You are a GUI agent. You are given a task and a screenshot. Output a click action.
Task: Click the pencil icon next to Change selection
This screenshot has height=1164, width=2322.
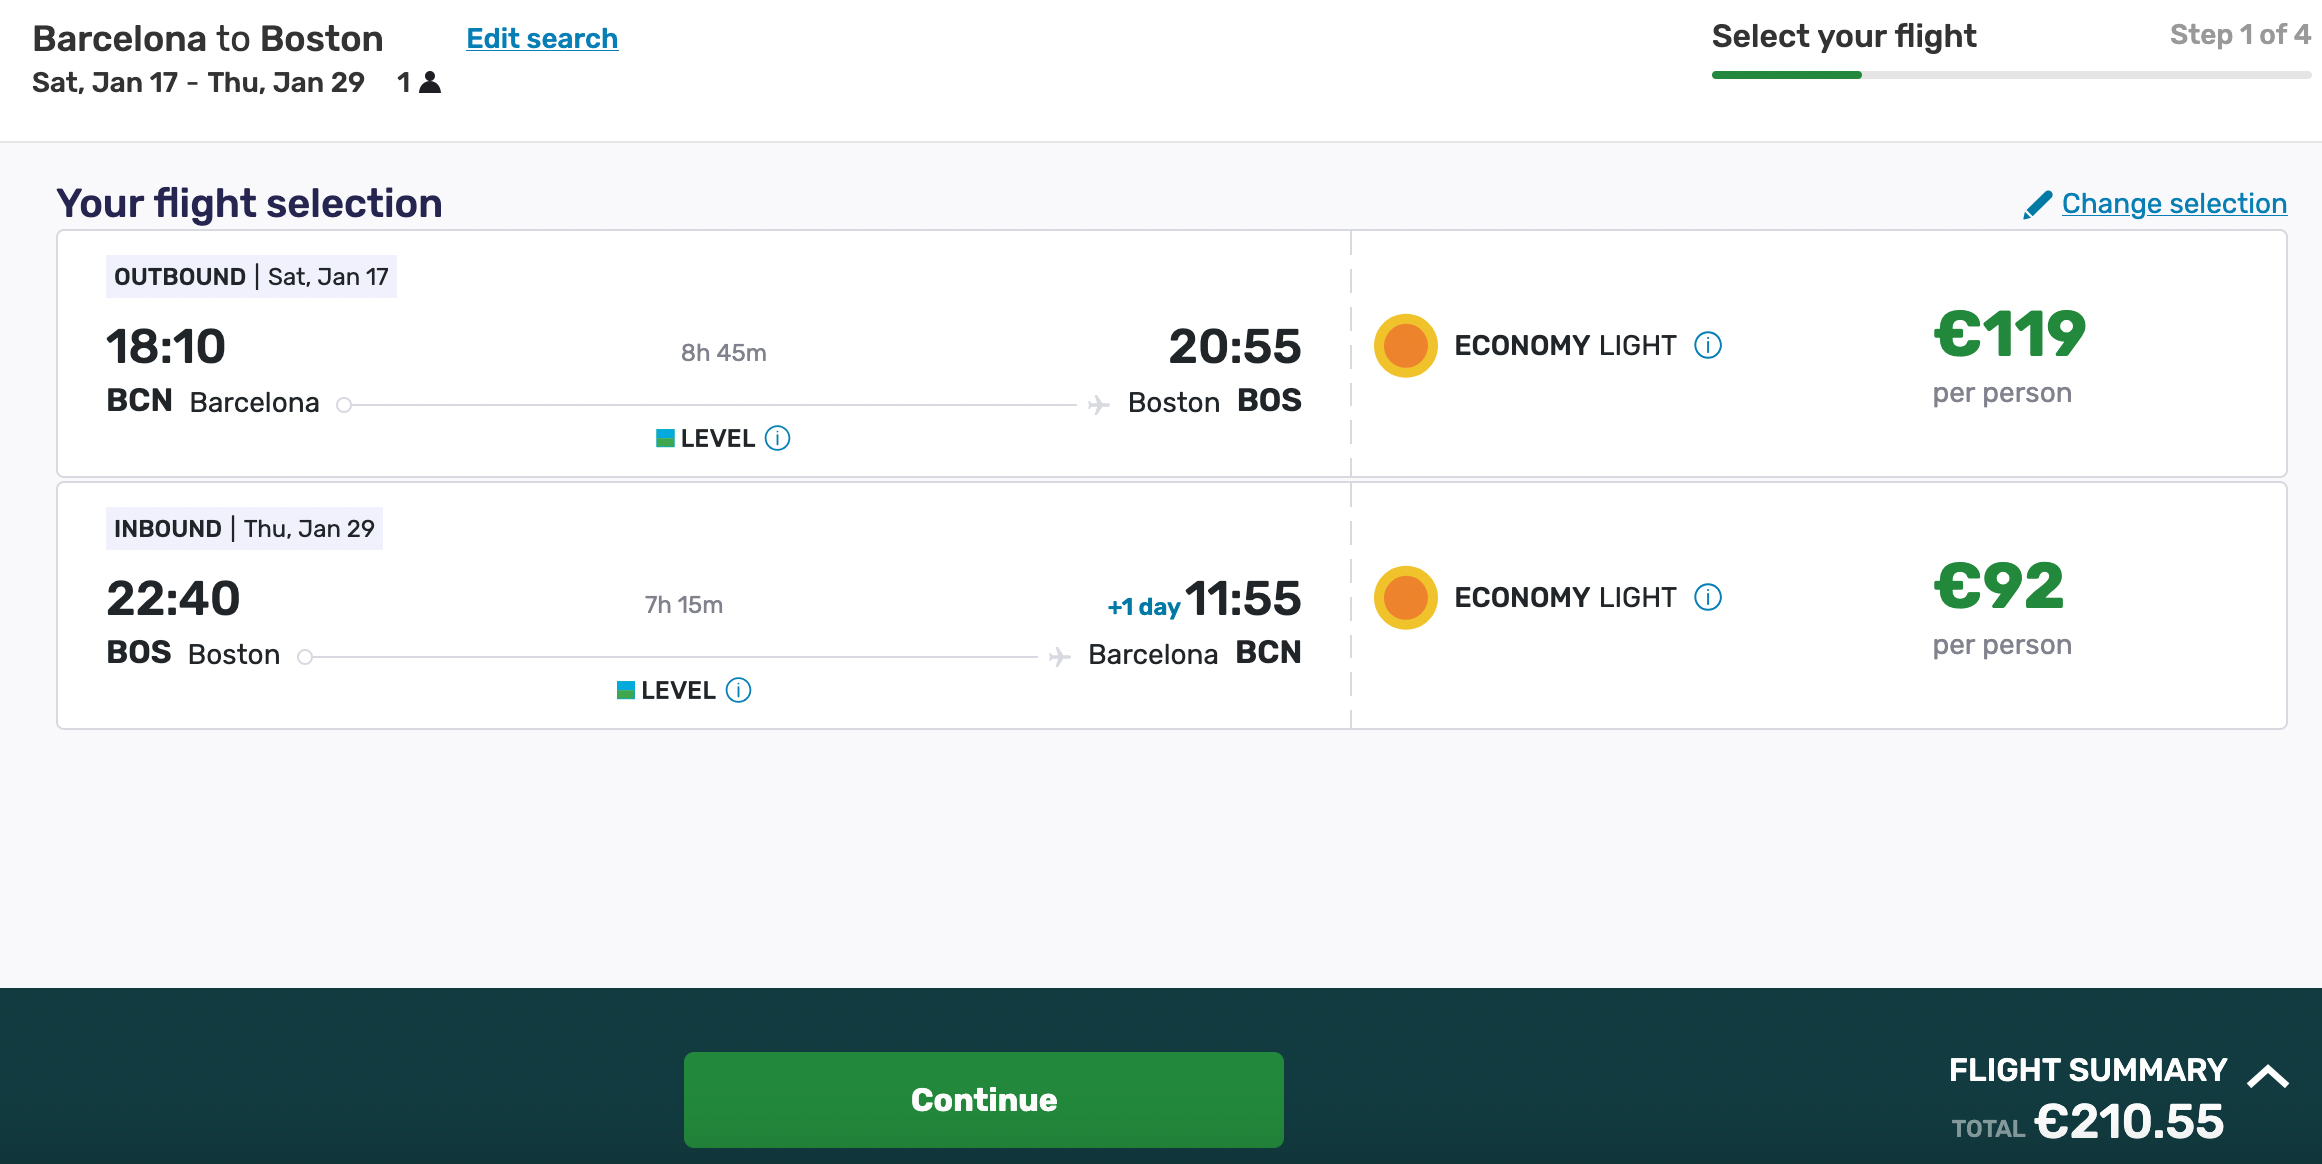click(x=2036, y=203)
